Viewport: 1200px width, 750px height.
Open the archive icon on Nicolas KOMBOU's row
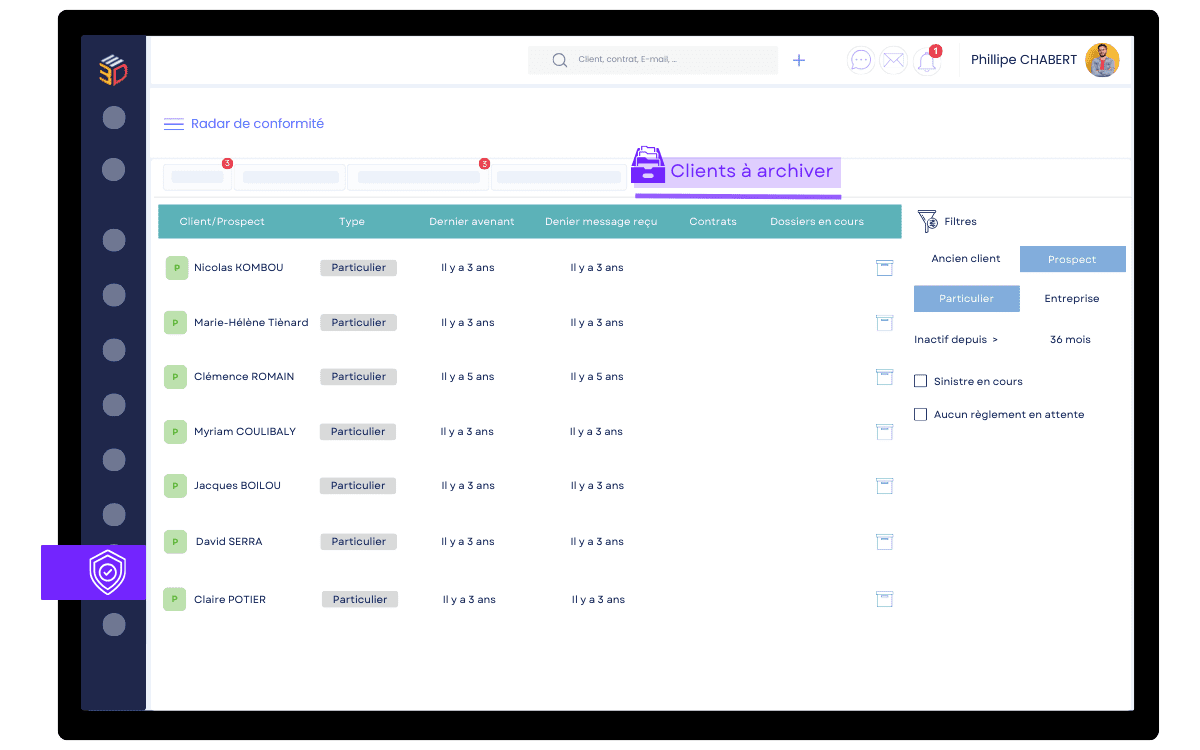click(x=884, y=268)
